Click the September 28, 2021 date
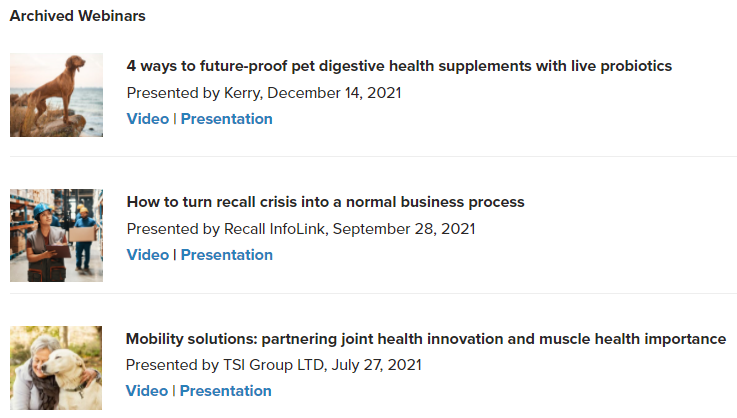737x418 pixels. 404,229
